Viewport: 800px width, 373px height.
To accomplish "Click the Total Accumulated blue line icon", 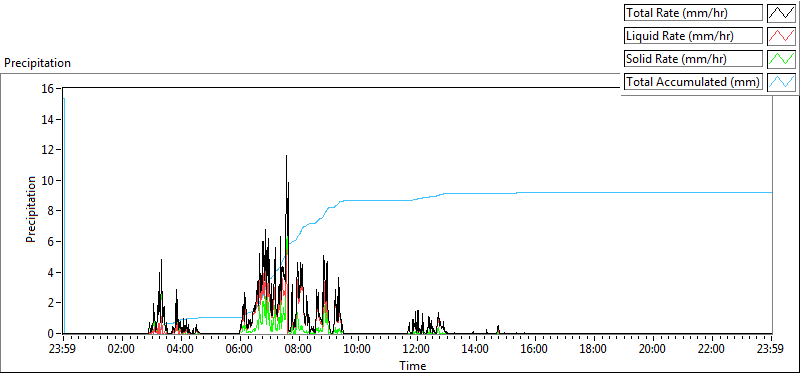I will 782,82.
